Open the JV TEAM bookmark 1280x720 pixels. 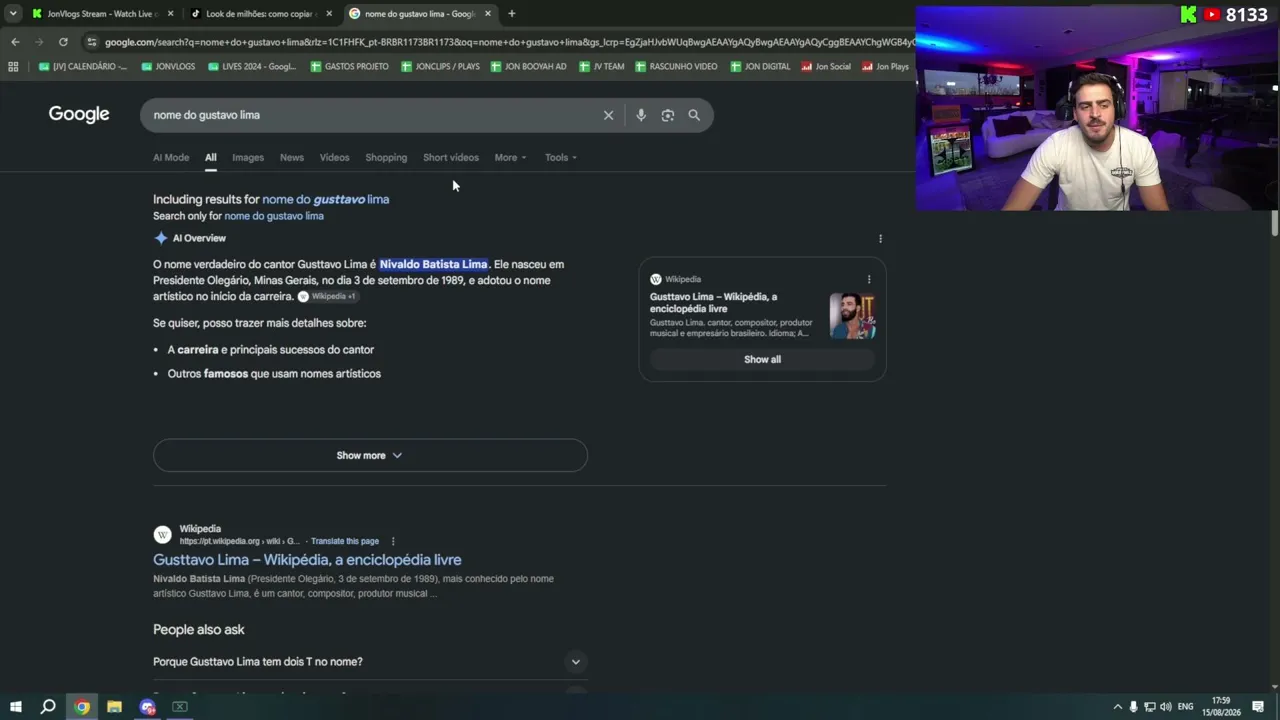[601, 67]
